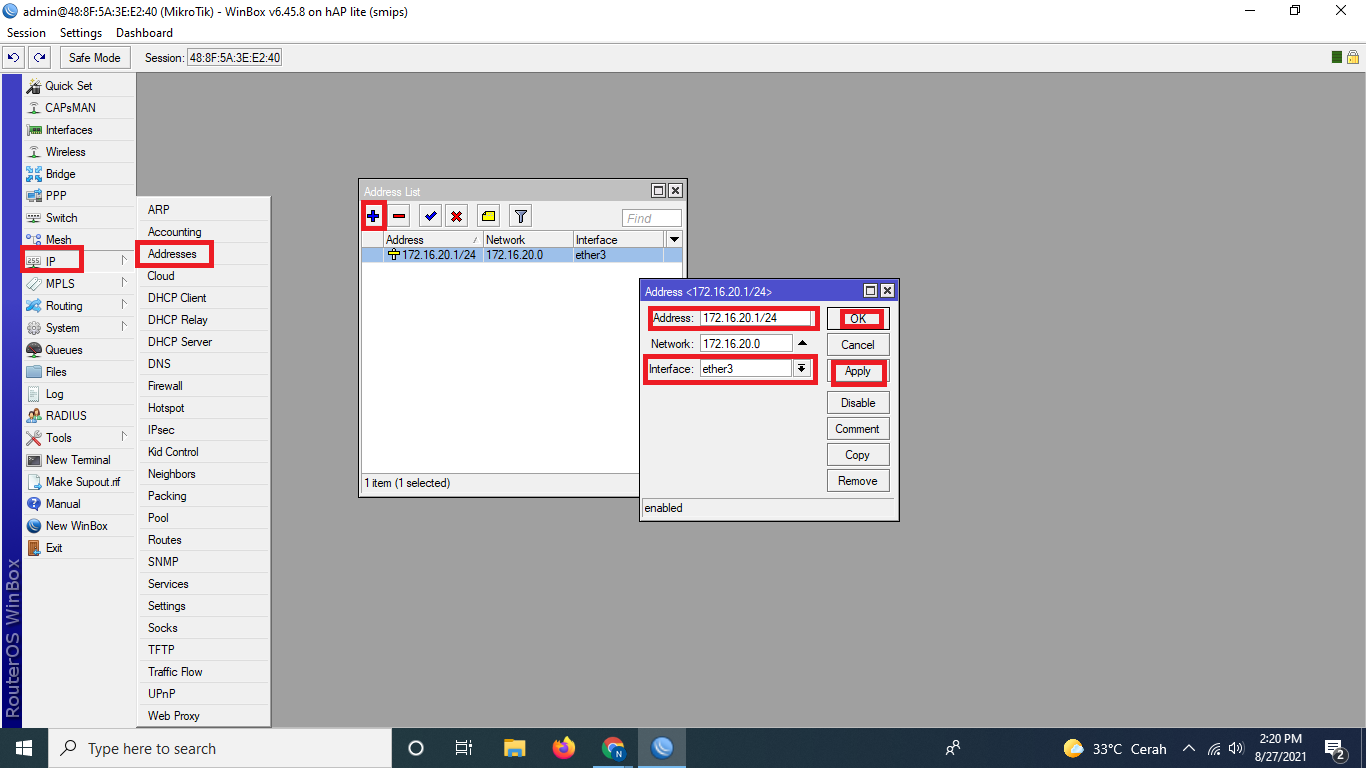This screenshot has height=768, width=1366.
Task: Click Disable button in Address dialog
Action: (858, 403)
